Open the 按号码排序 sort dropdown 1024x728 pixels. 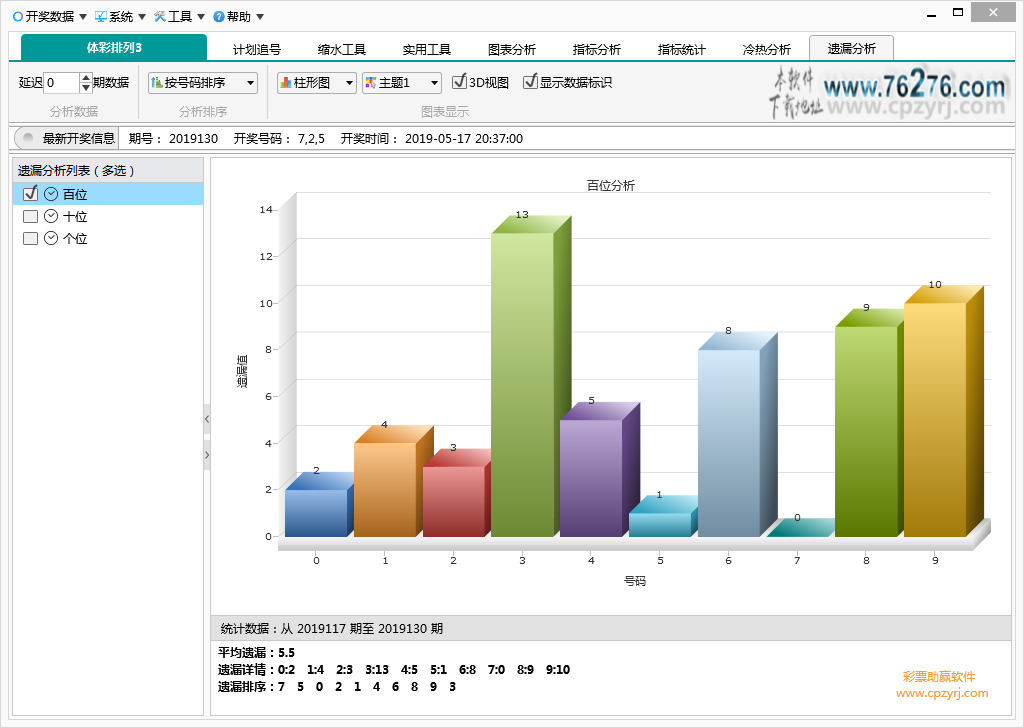[x=202, y=83]
